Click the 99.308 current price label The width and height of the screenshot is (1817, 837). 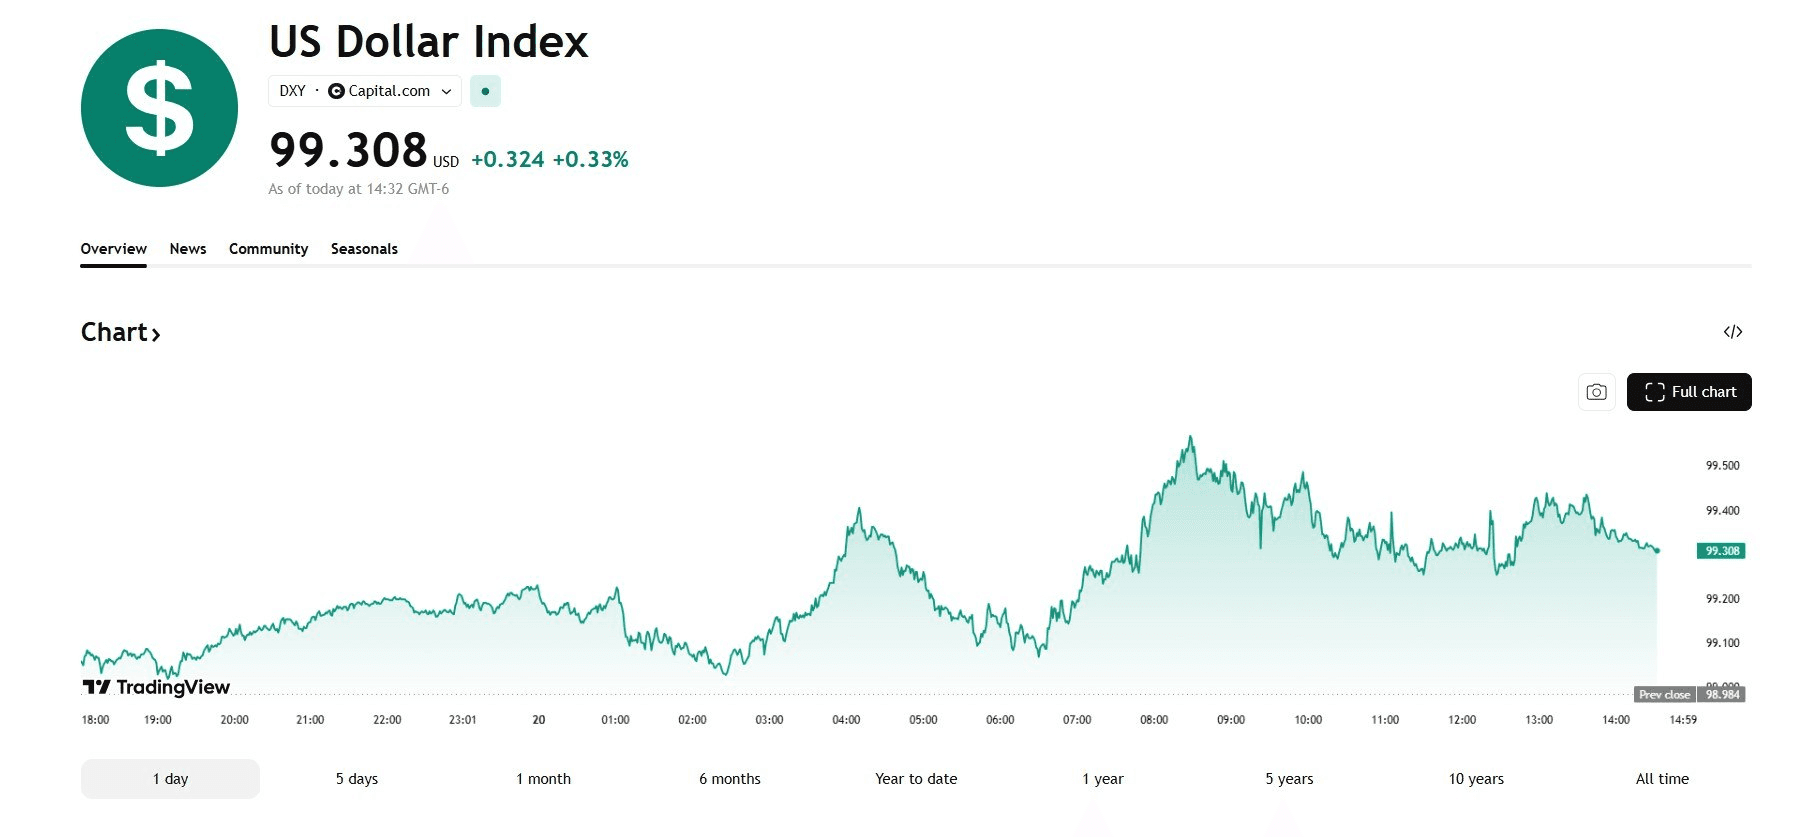coord(1721,551)
